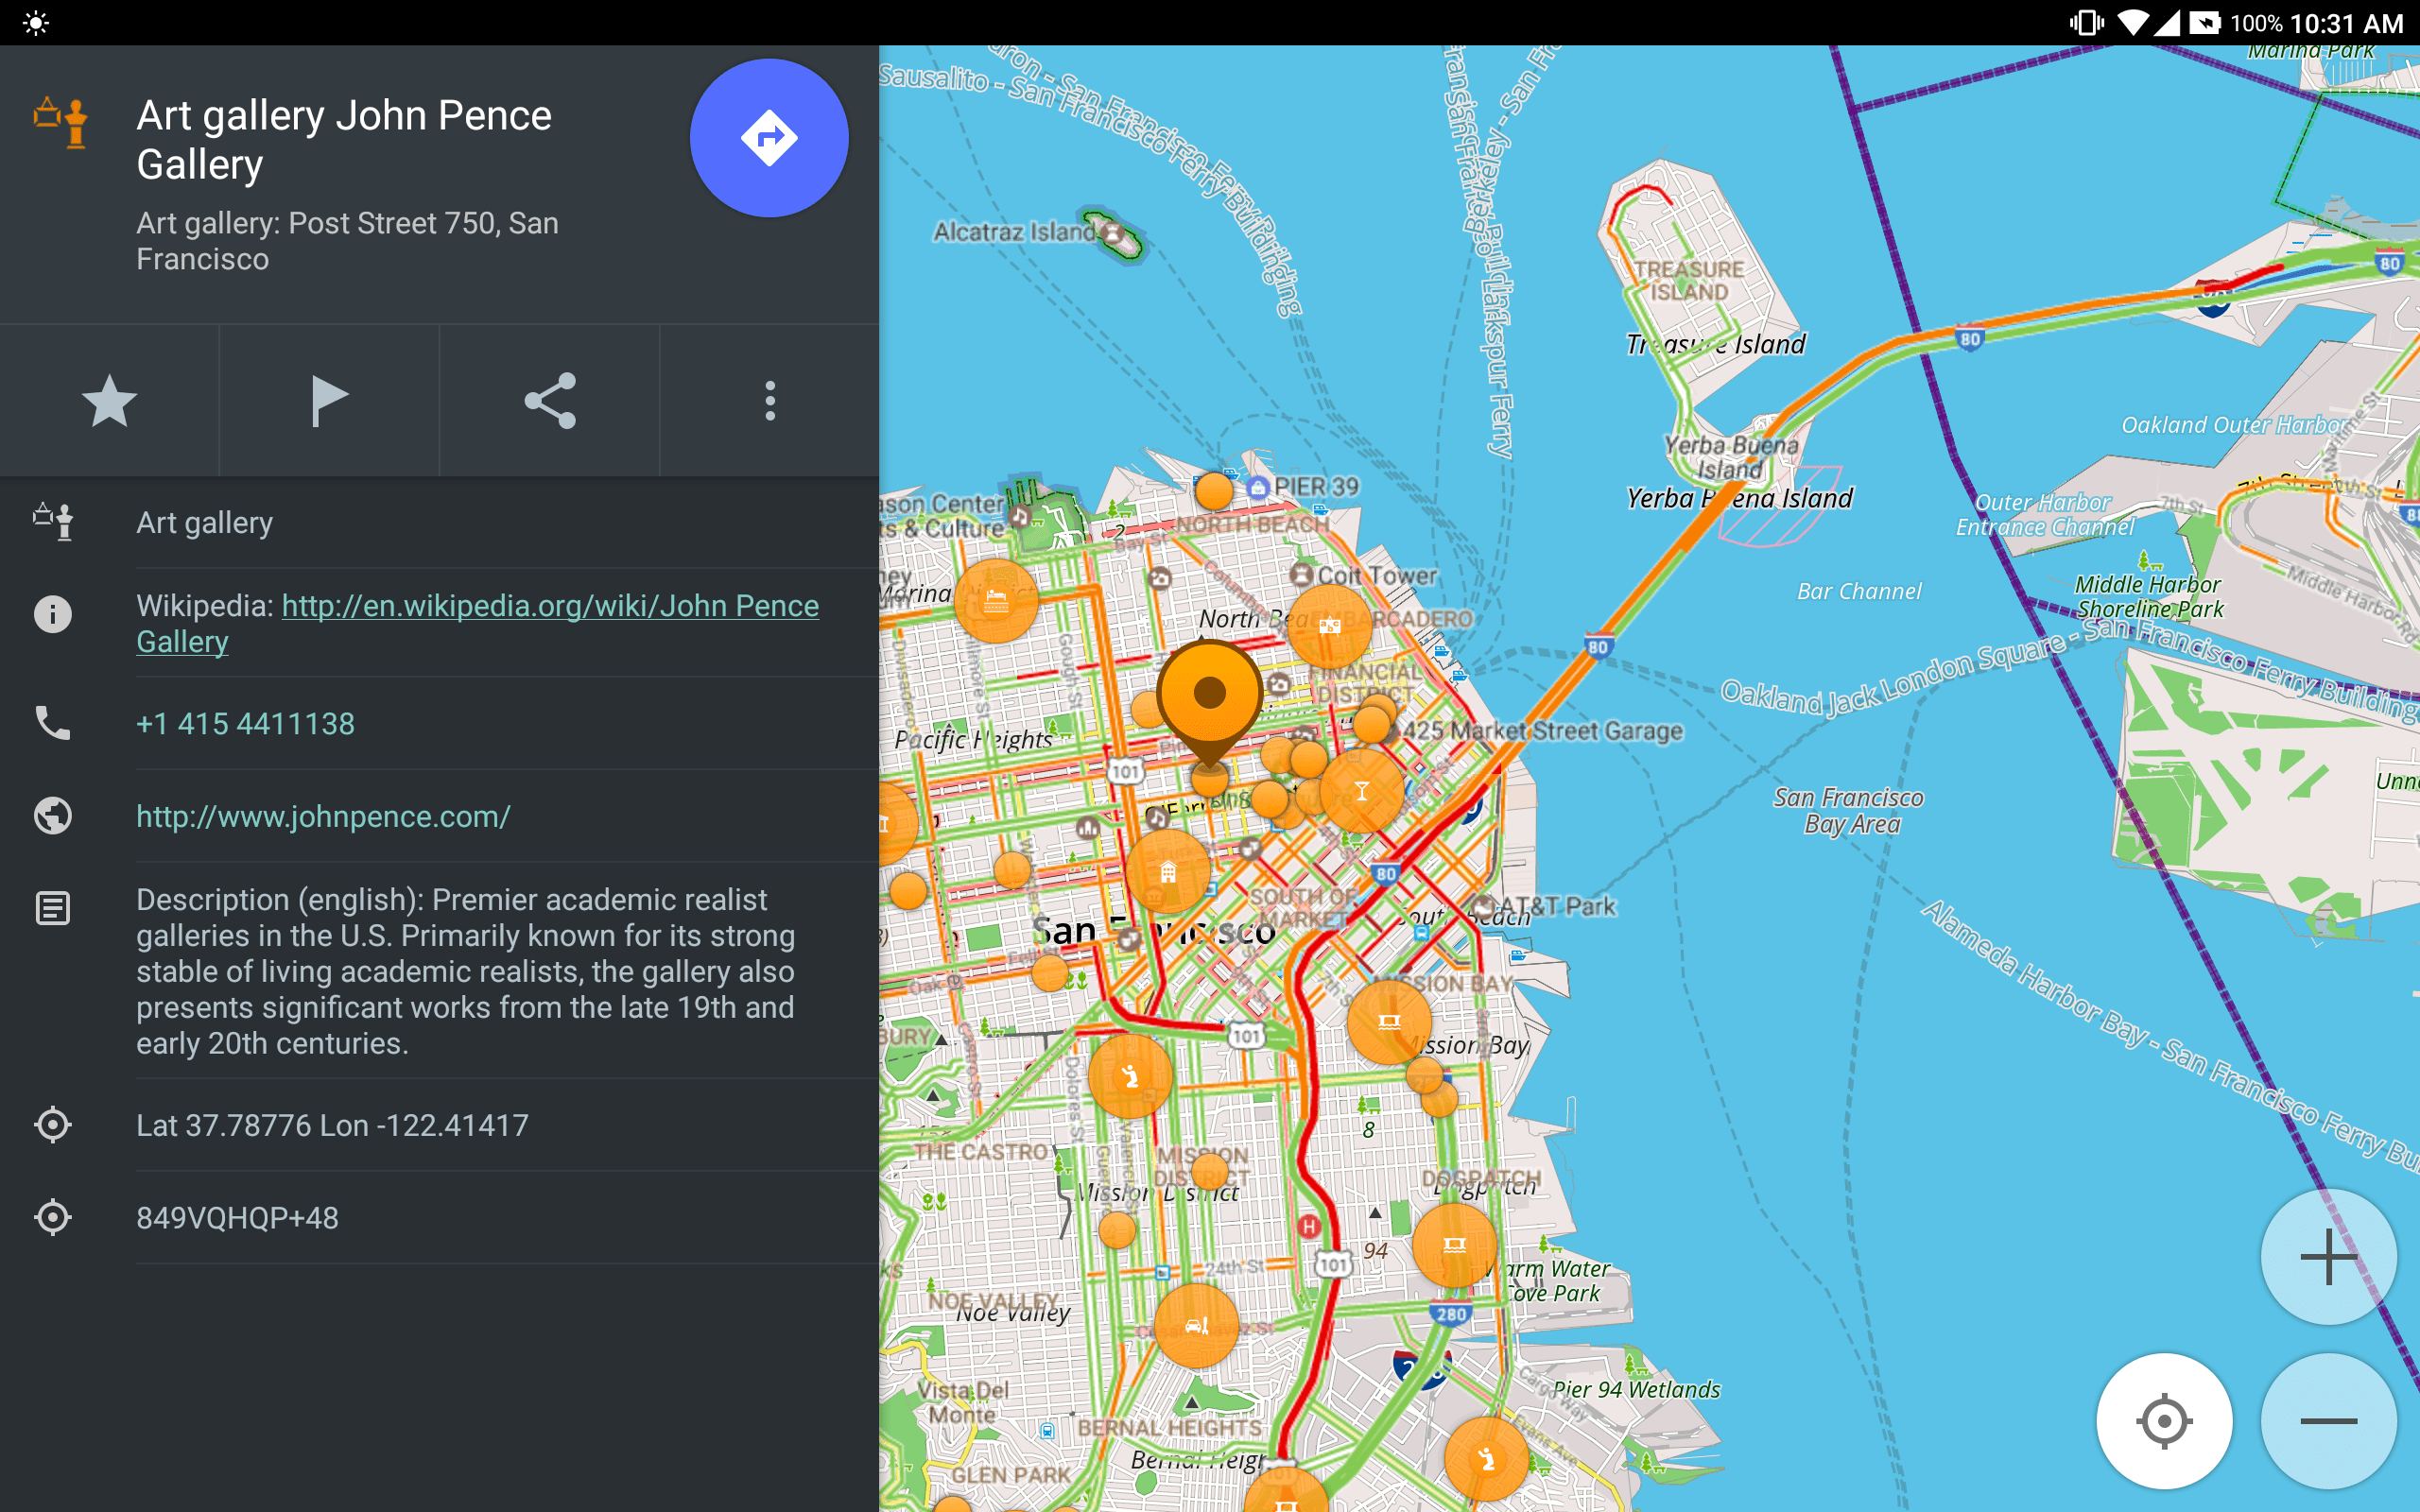Viewport: 2420px width, 1512px height.
Task: Tap the battery status icon
Action: (x=2204, y=23)
